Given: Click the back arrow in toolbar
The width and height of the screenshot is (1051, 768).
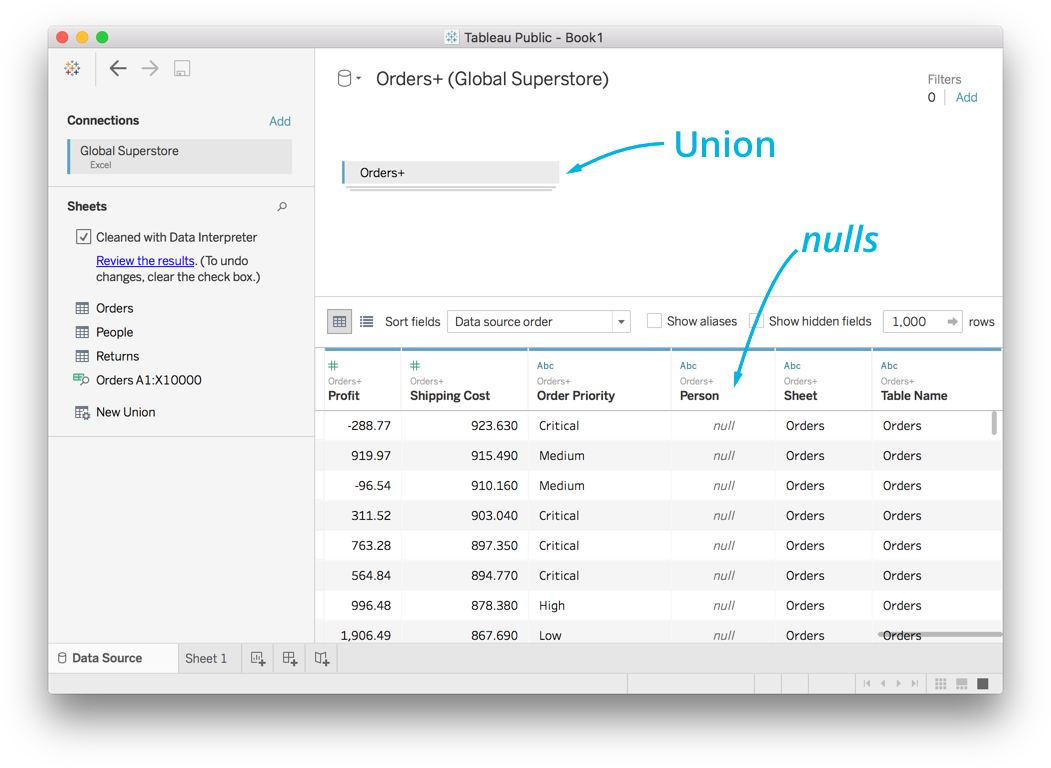Looking at the screenshot, I should (x=118, y=69).
